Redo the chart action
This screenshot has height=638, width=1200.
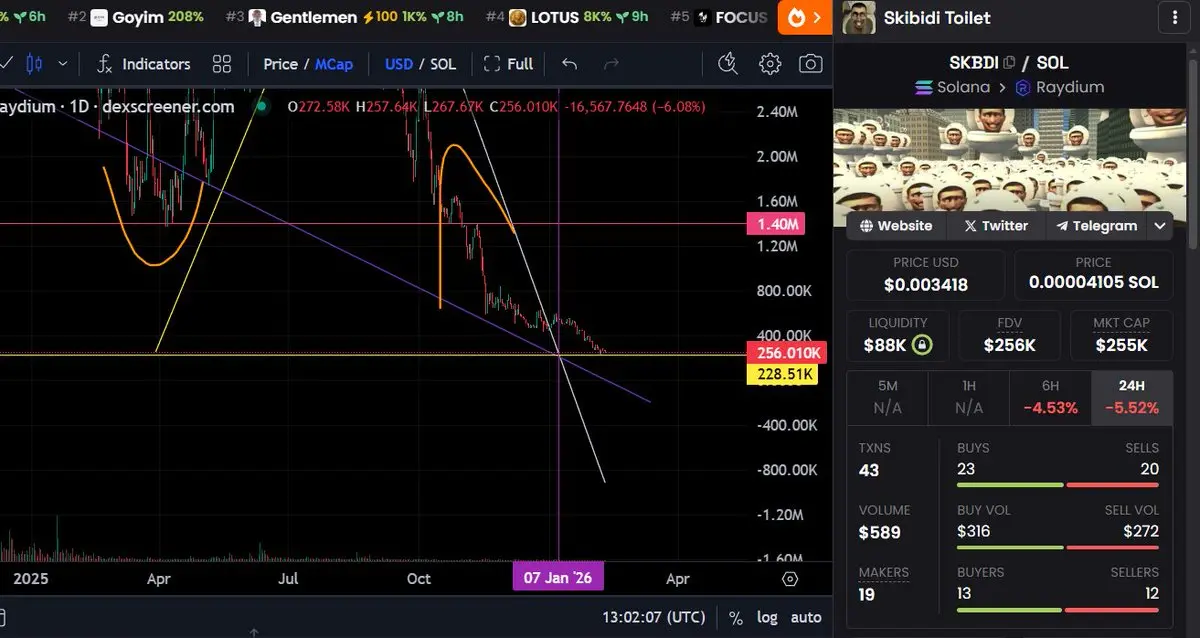pyautogui.click(x=612, y=64)
